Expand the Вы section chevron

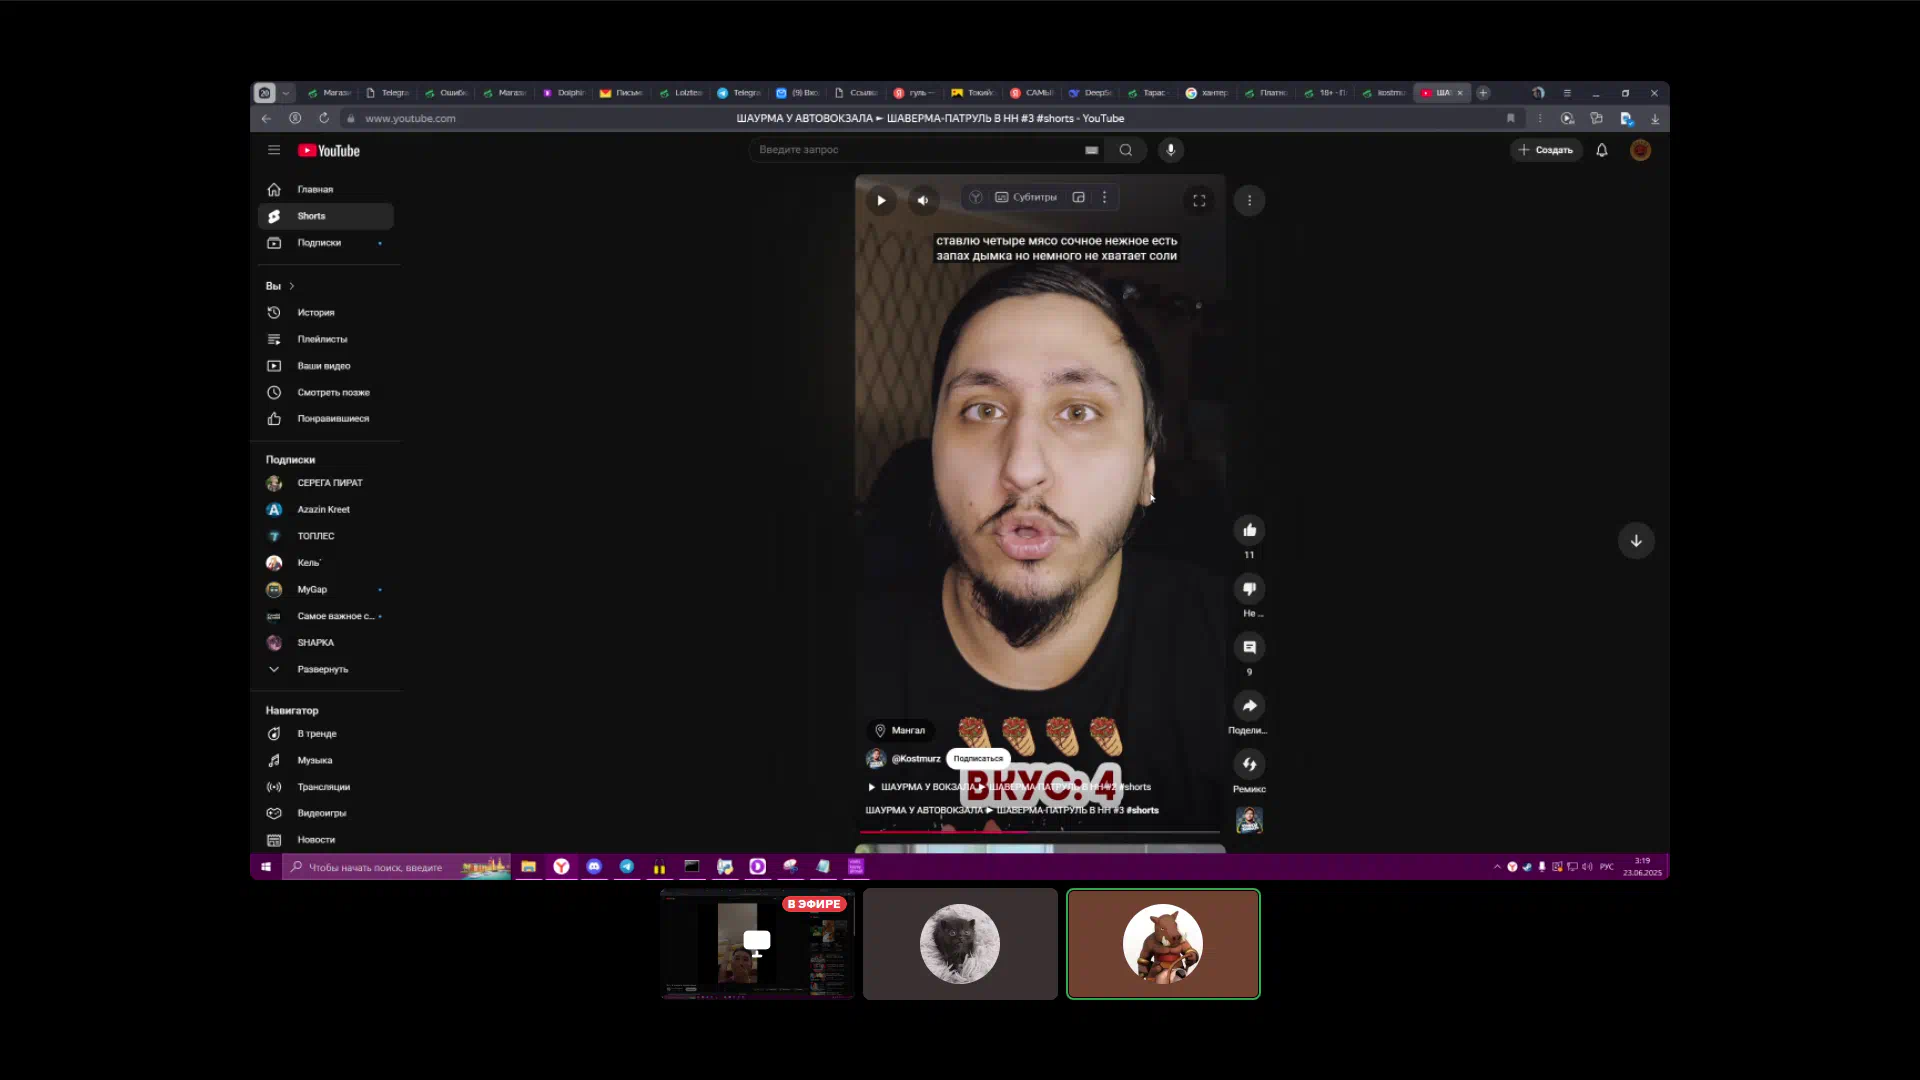292,286
